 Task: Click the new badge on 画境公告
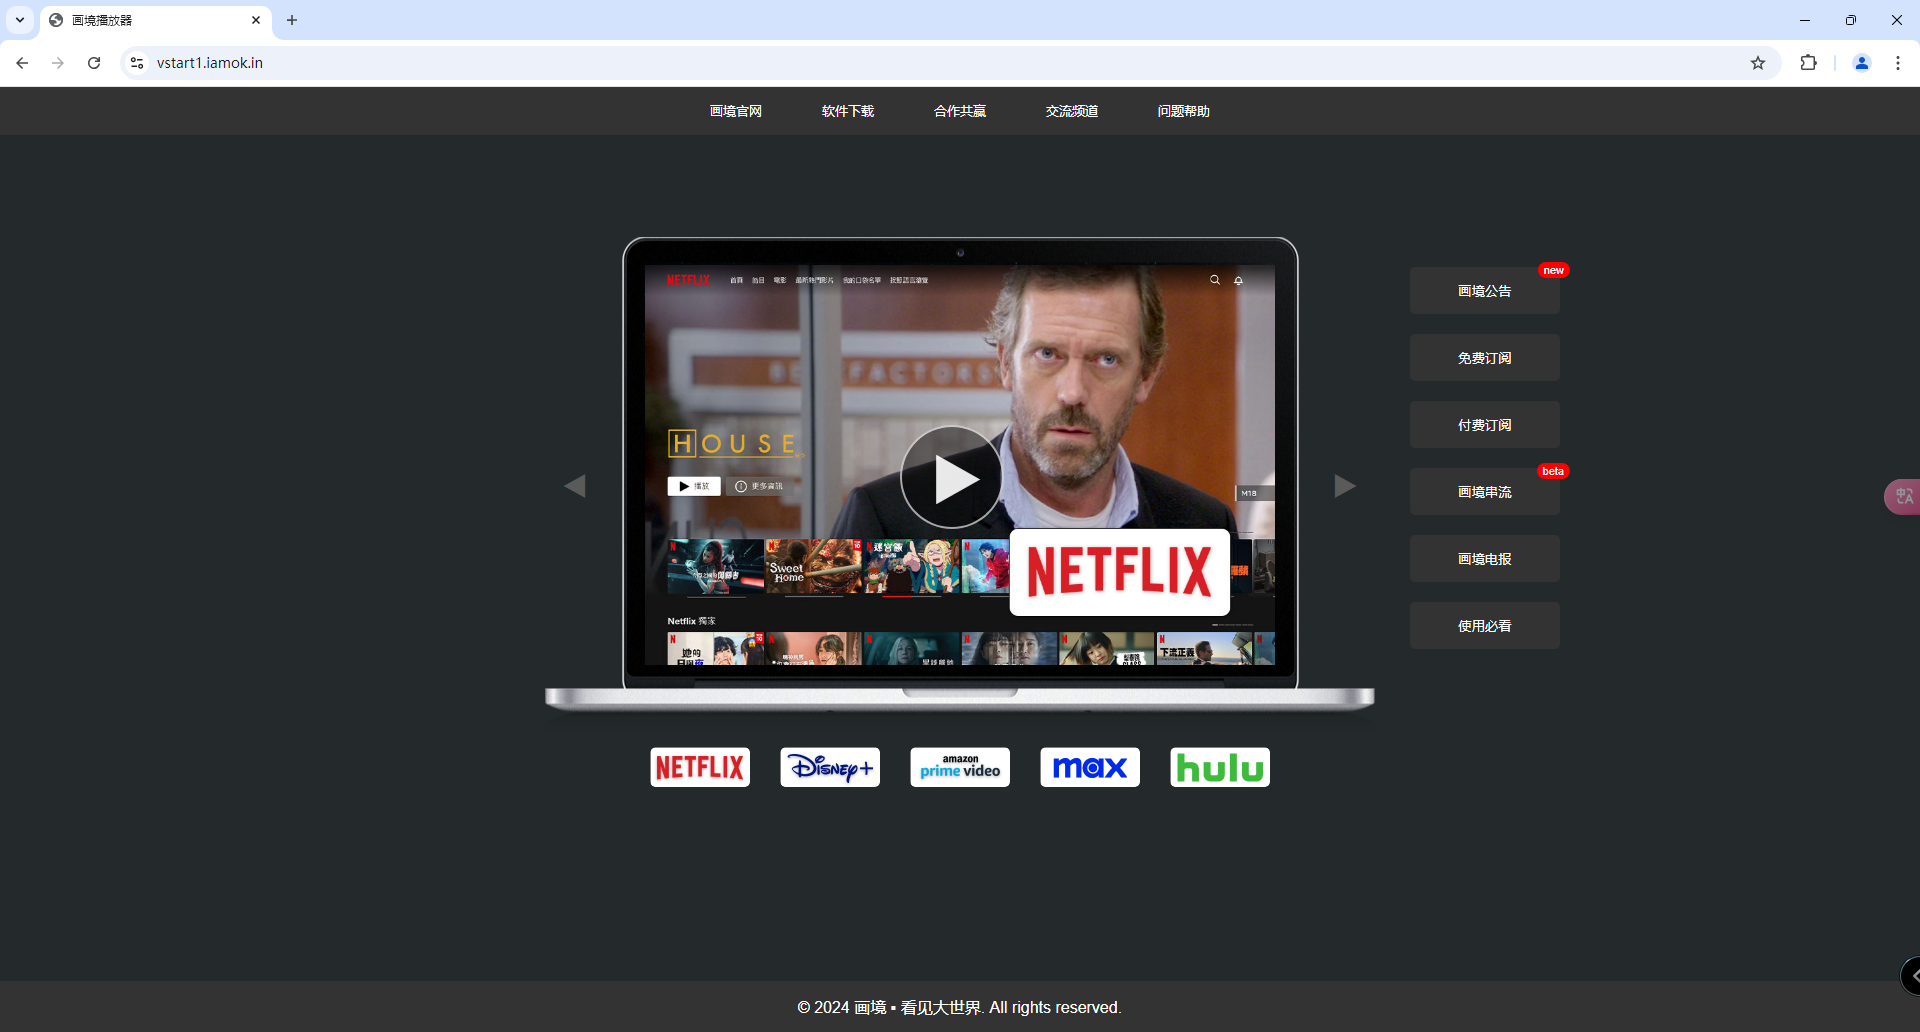(x=1553, y=270)
